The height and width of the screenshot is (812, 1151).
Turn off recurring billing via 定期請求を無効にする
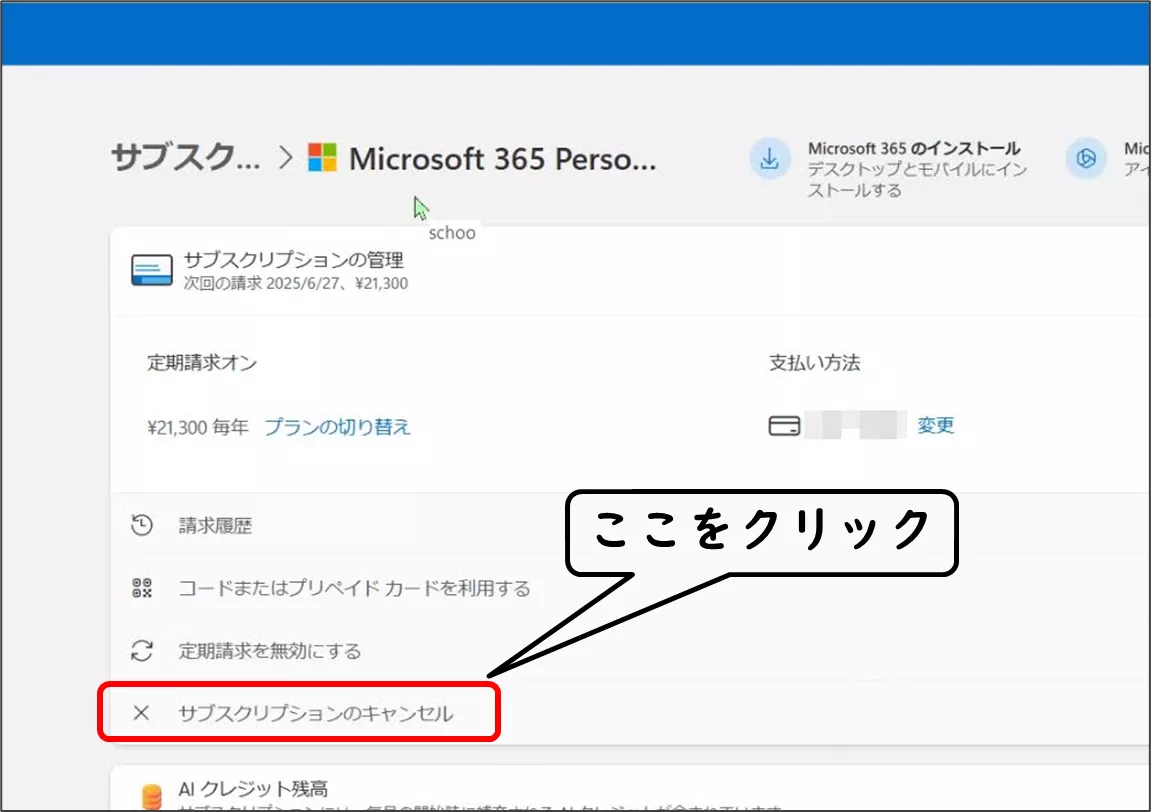click(269, 651)
